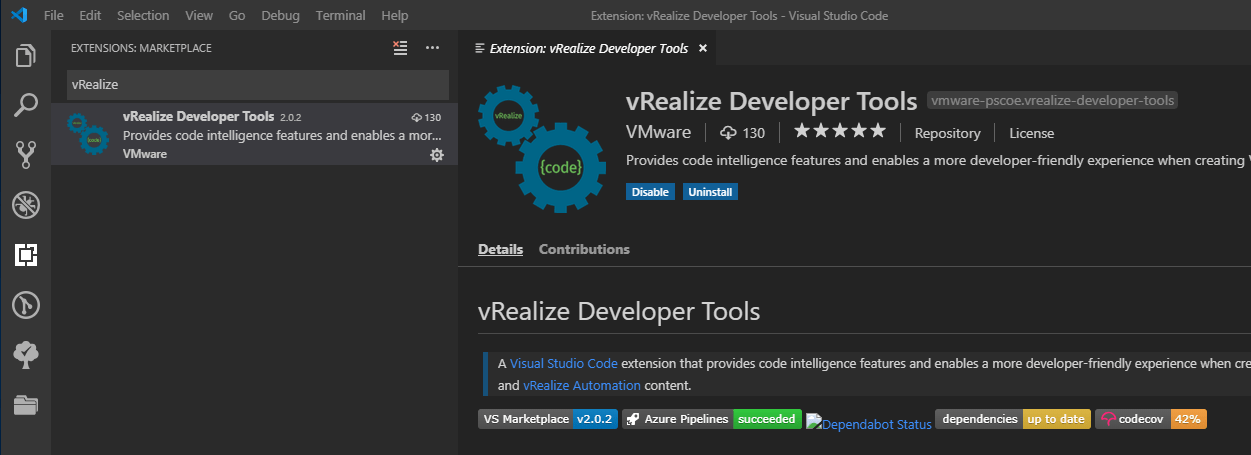Image resolution: width=1251 pixels, height=455 pixels.
Task: Open the Extensions view icon
Action: click(25, 255)
